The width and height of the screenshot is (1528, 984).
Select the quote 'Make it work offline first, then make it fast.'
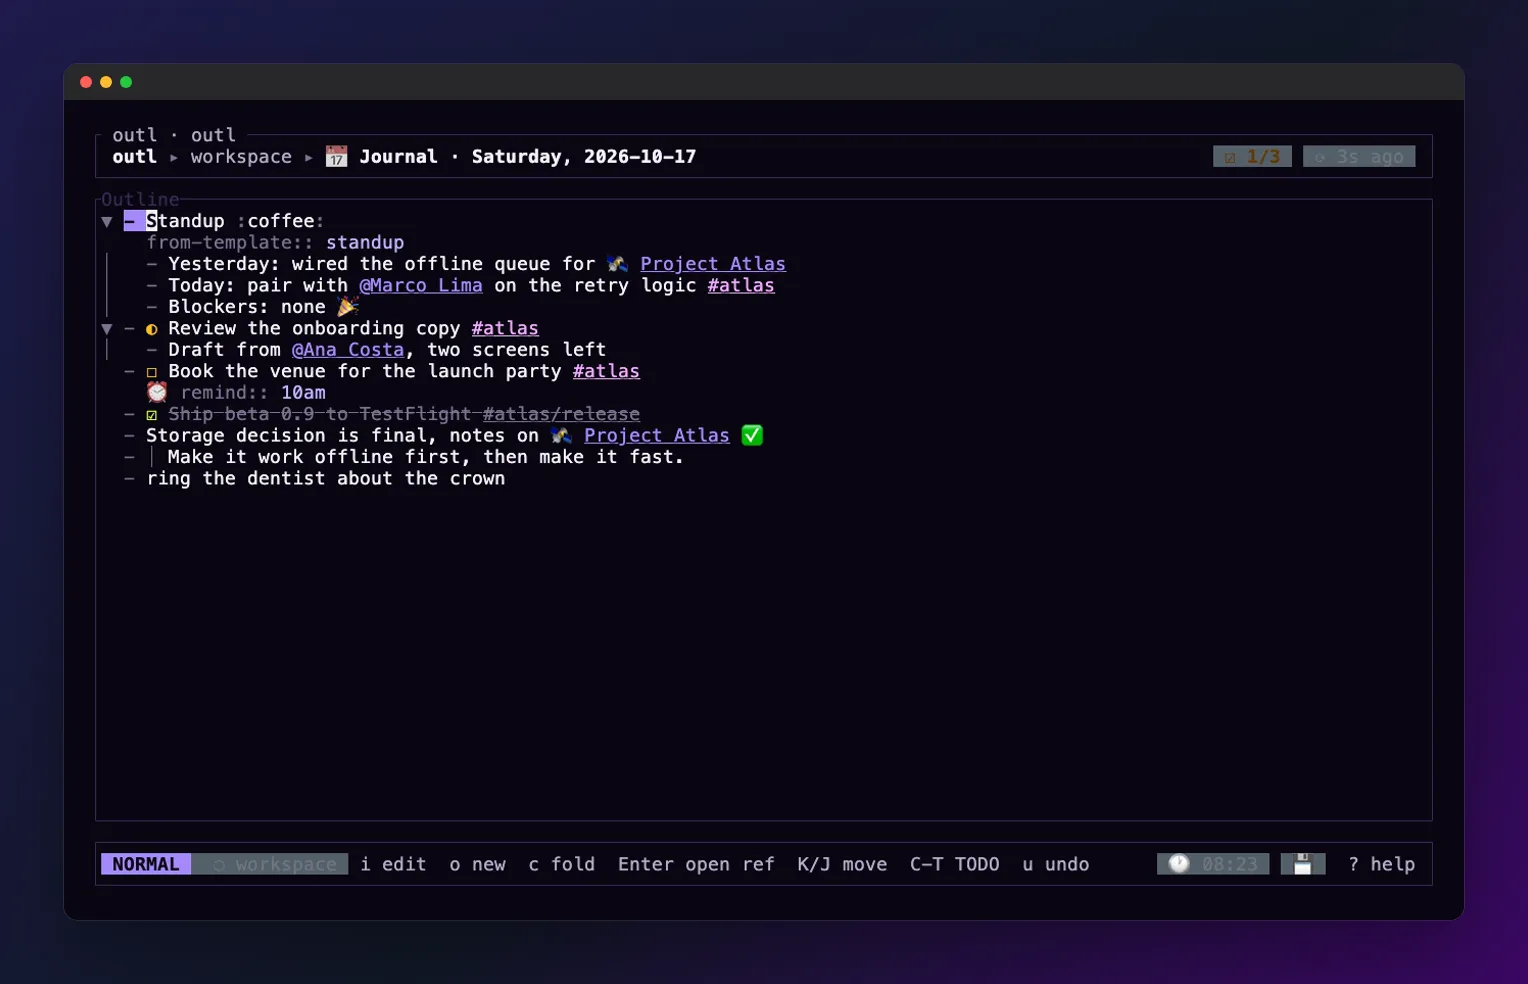pos(426,457)
